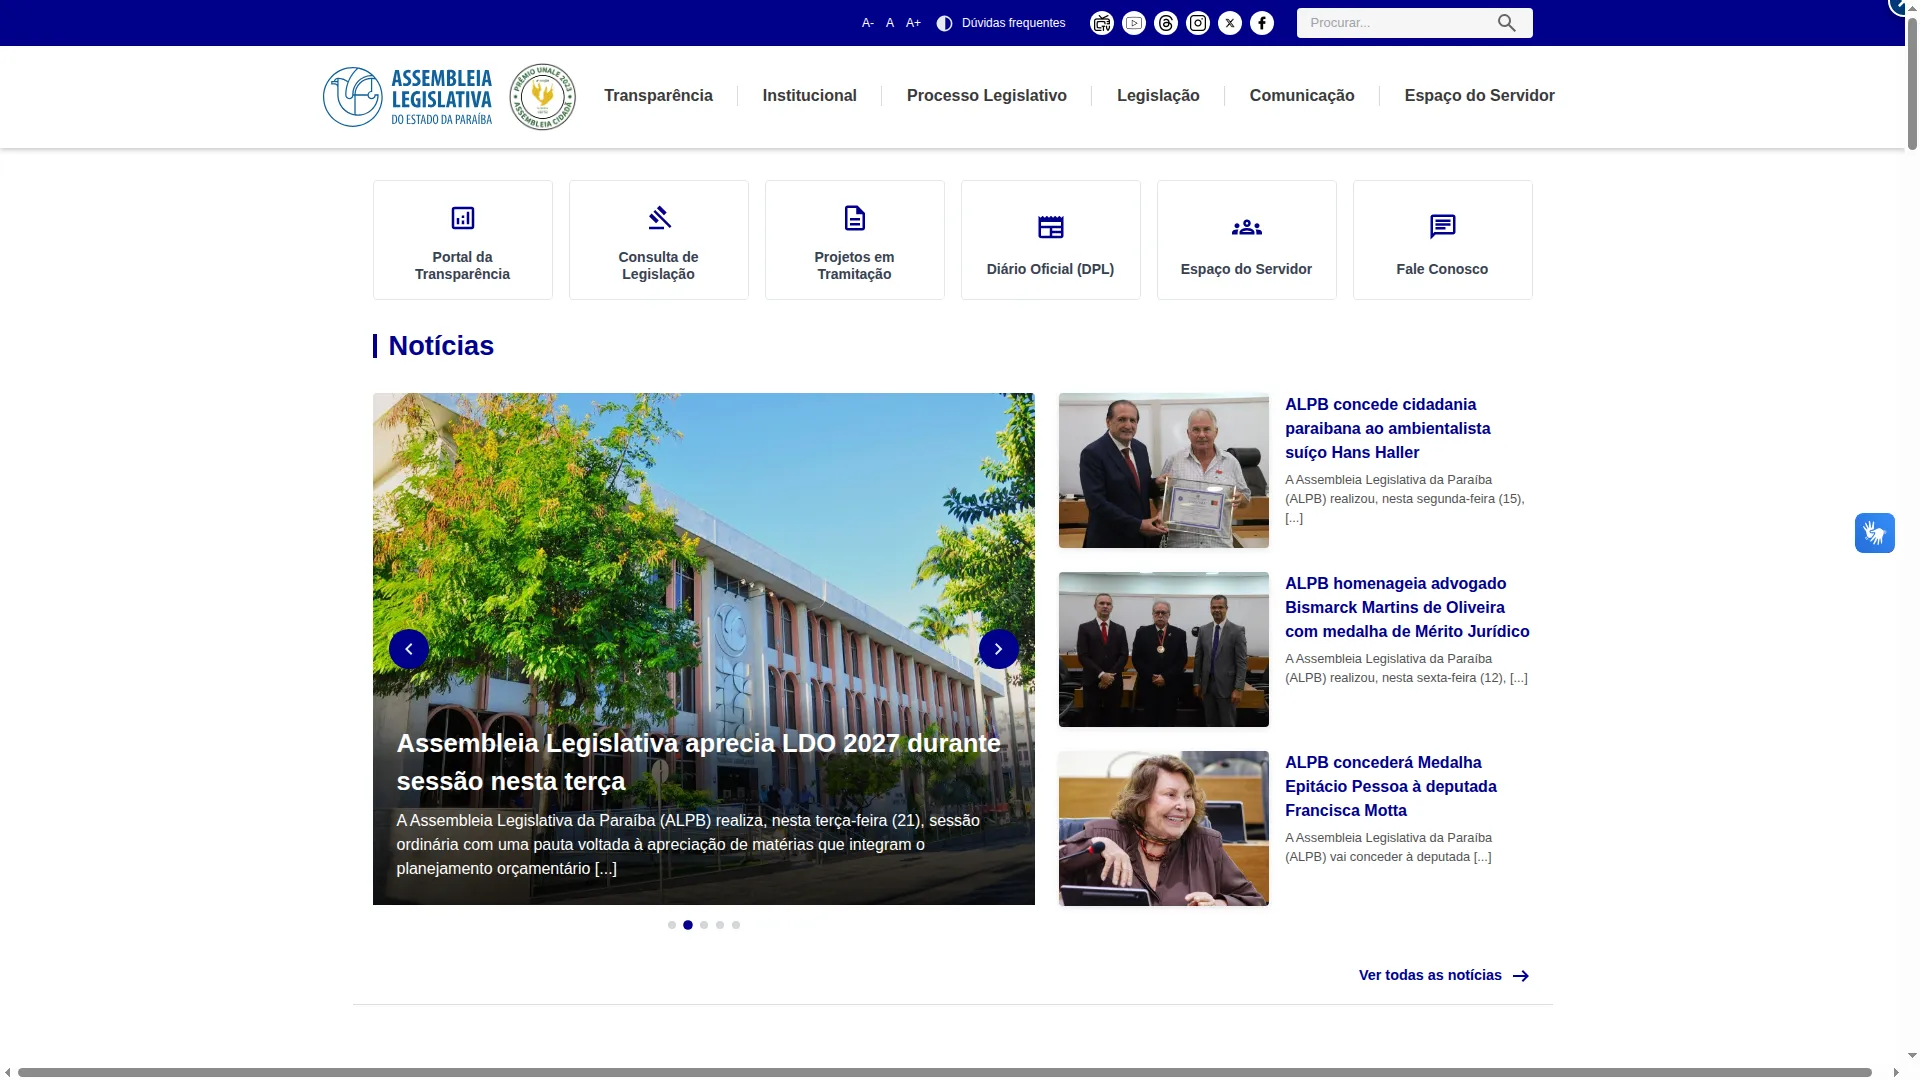
Task: Go to previous carousel slide
Action: pos(409,649)
